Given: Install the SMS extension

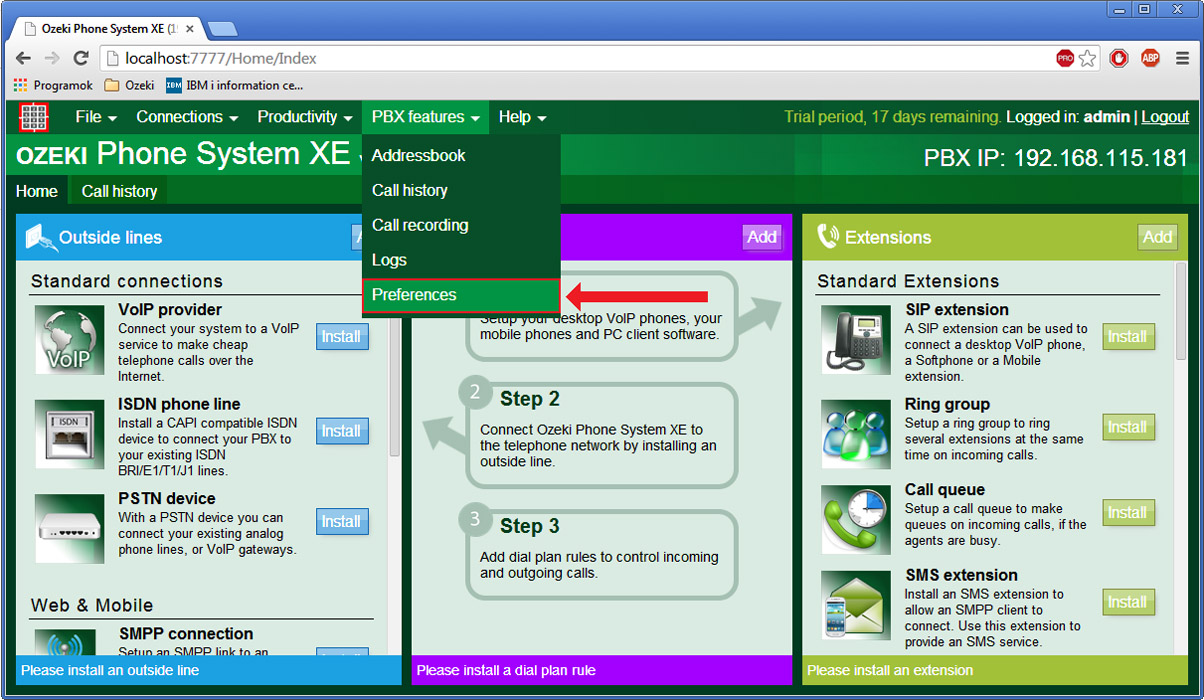Looking at the screenshot, I should pyautogui.click(x=1128, y=602).
